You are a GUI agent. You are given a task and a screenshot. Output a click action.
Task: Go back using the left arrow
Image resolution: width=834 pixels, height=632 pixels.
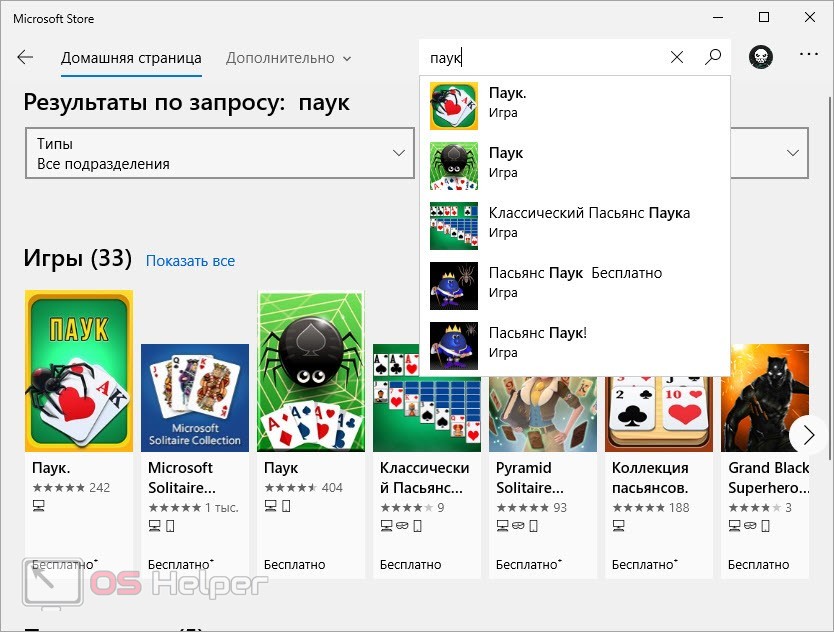tap(25, 57)
